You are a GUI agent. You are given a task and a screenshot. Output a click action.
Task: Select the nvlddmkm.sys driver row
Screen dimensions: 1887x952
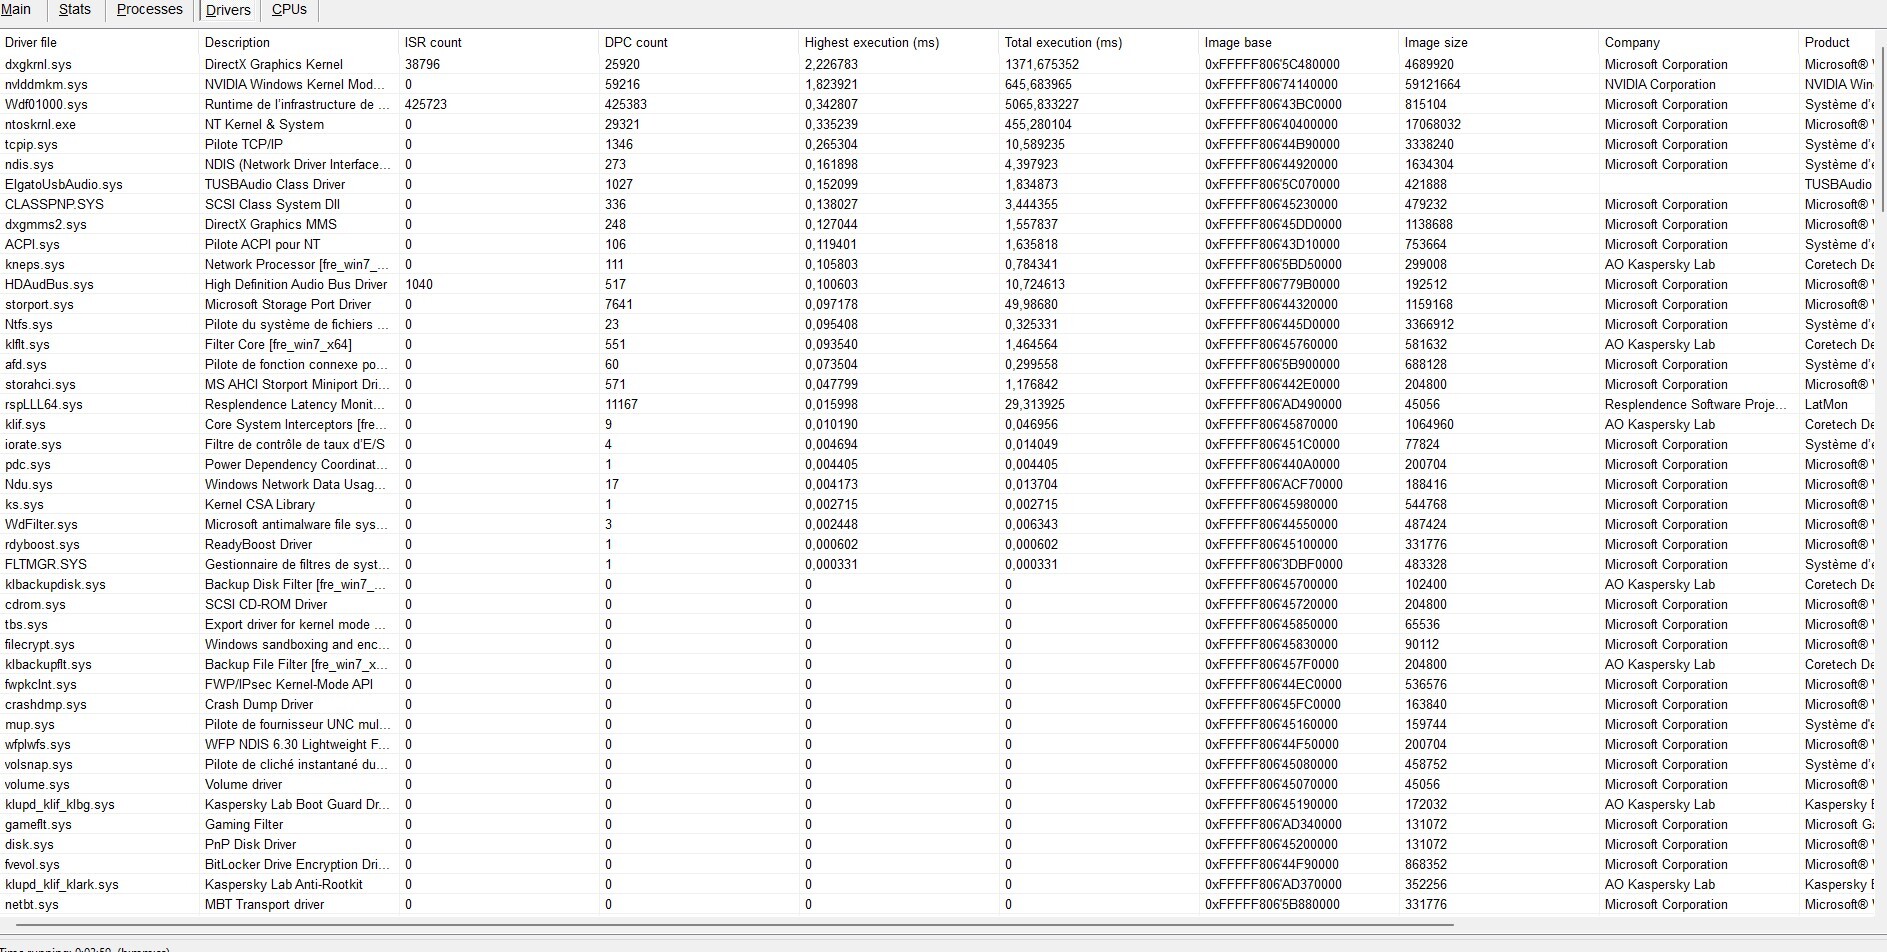(938, 84)
